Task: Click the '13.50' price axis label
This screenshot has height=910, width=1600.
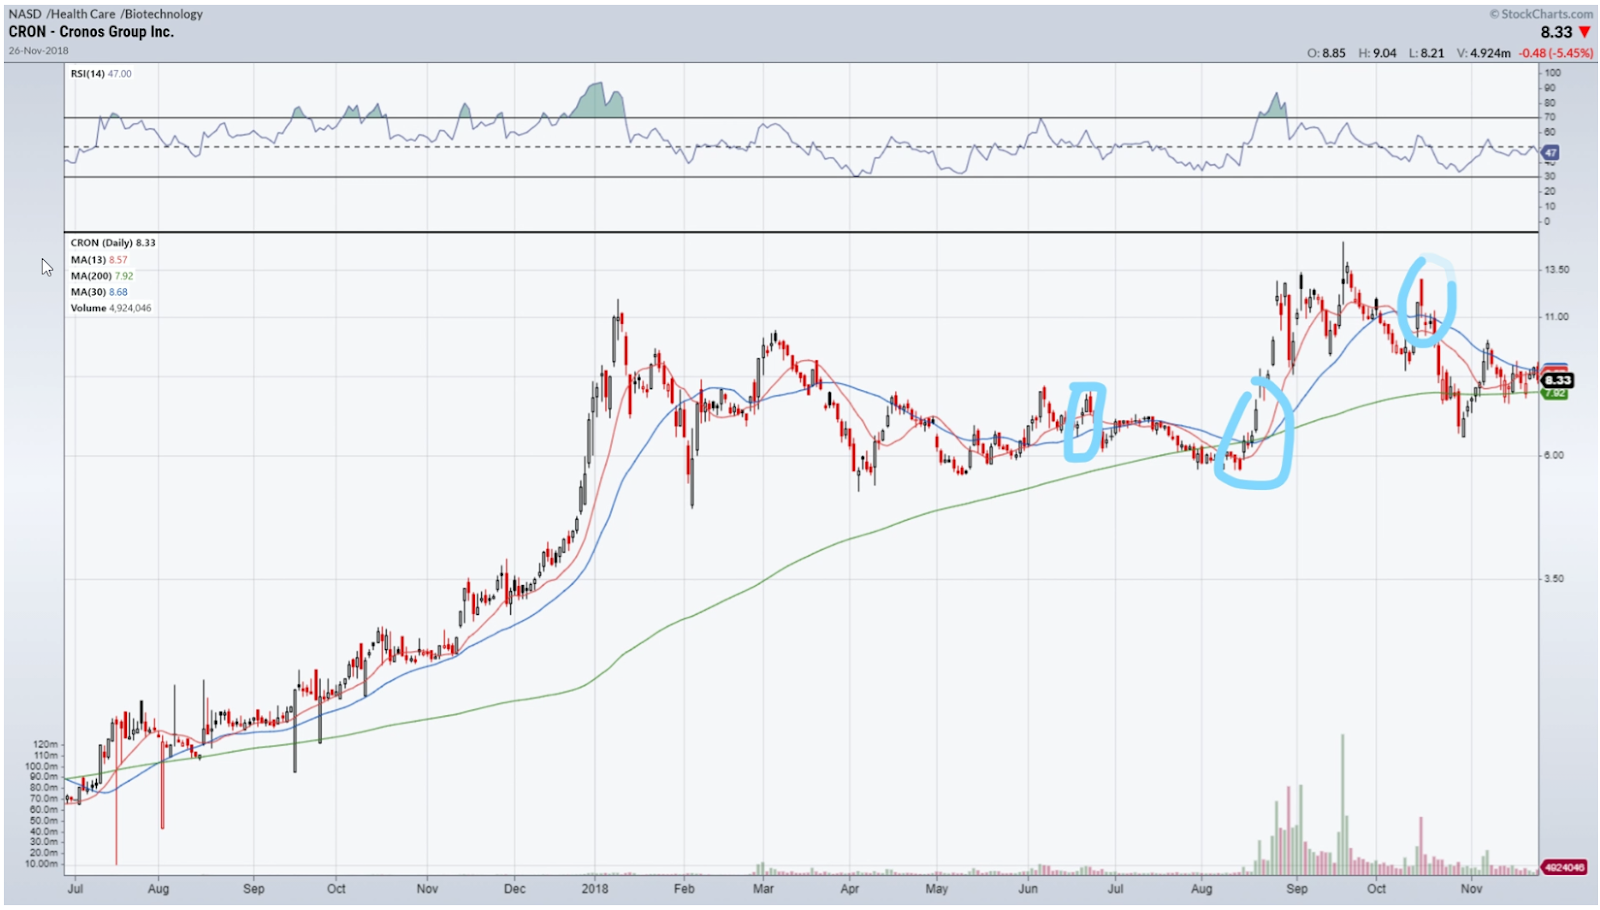Action: pyautogui.click(x=1556, y=270)
